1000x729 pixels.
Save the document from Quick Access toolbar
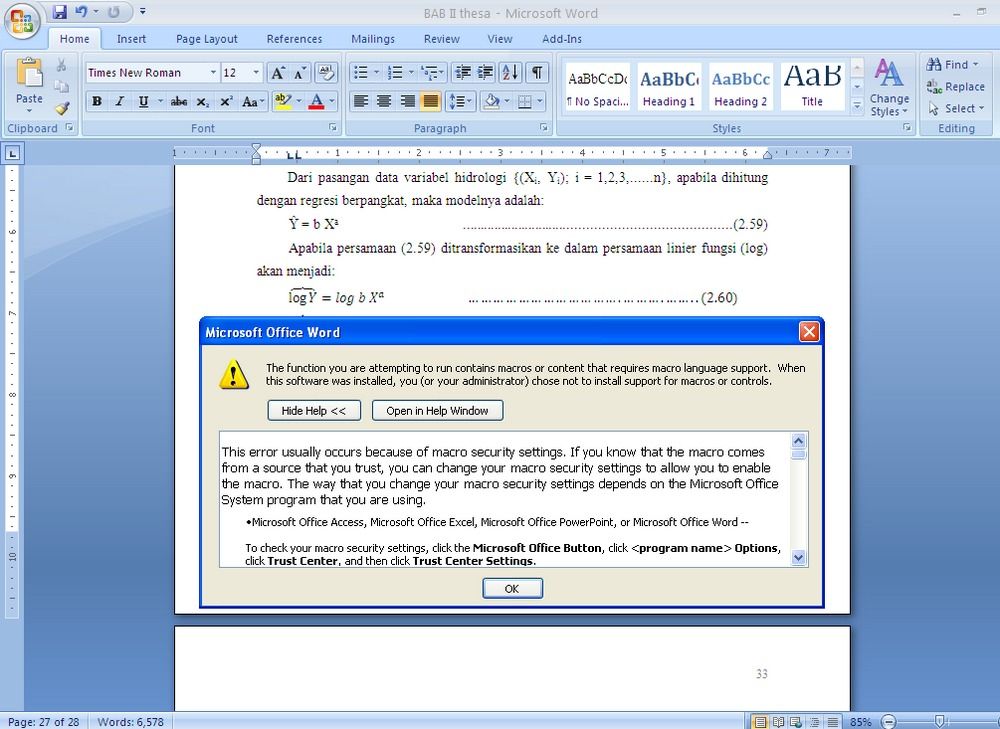coord(59,11)
